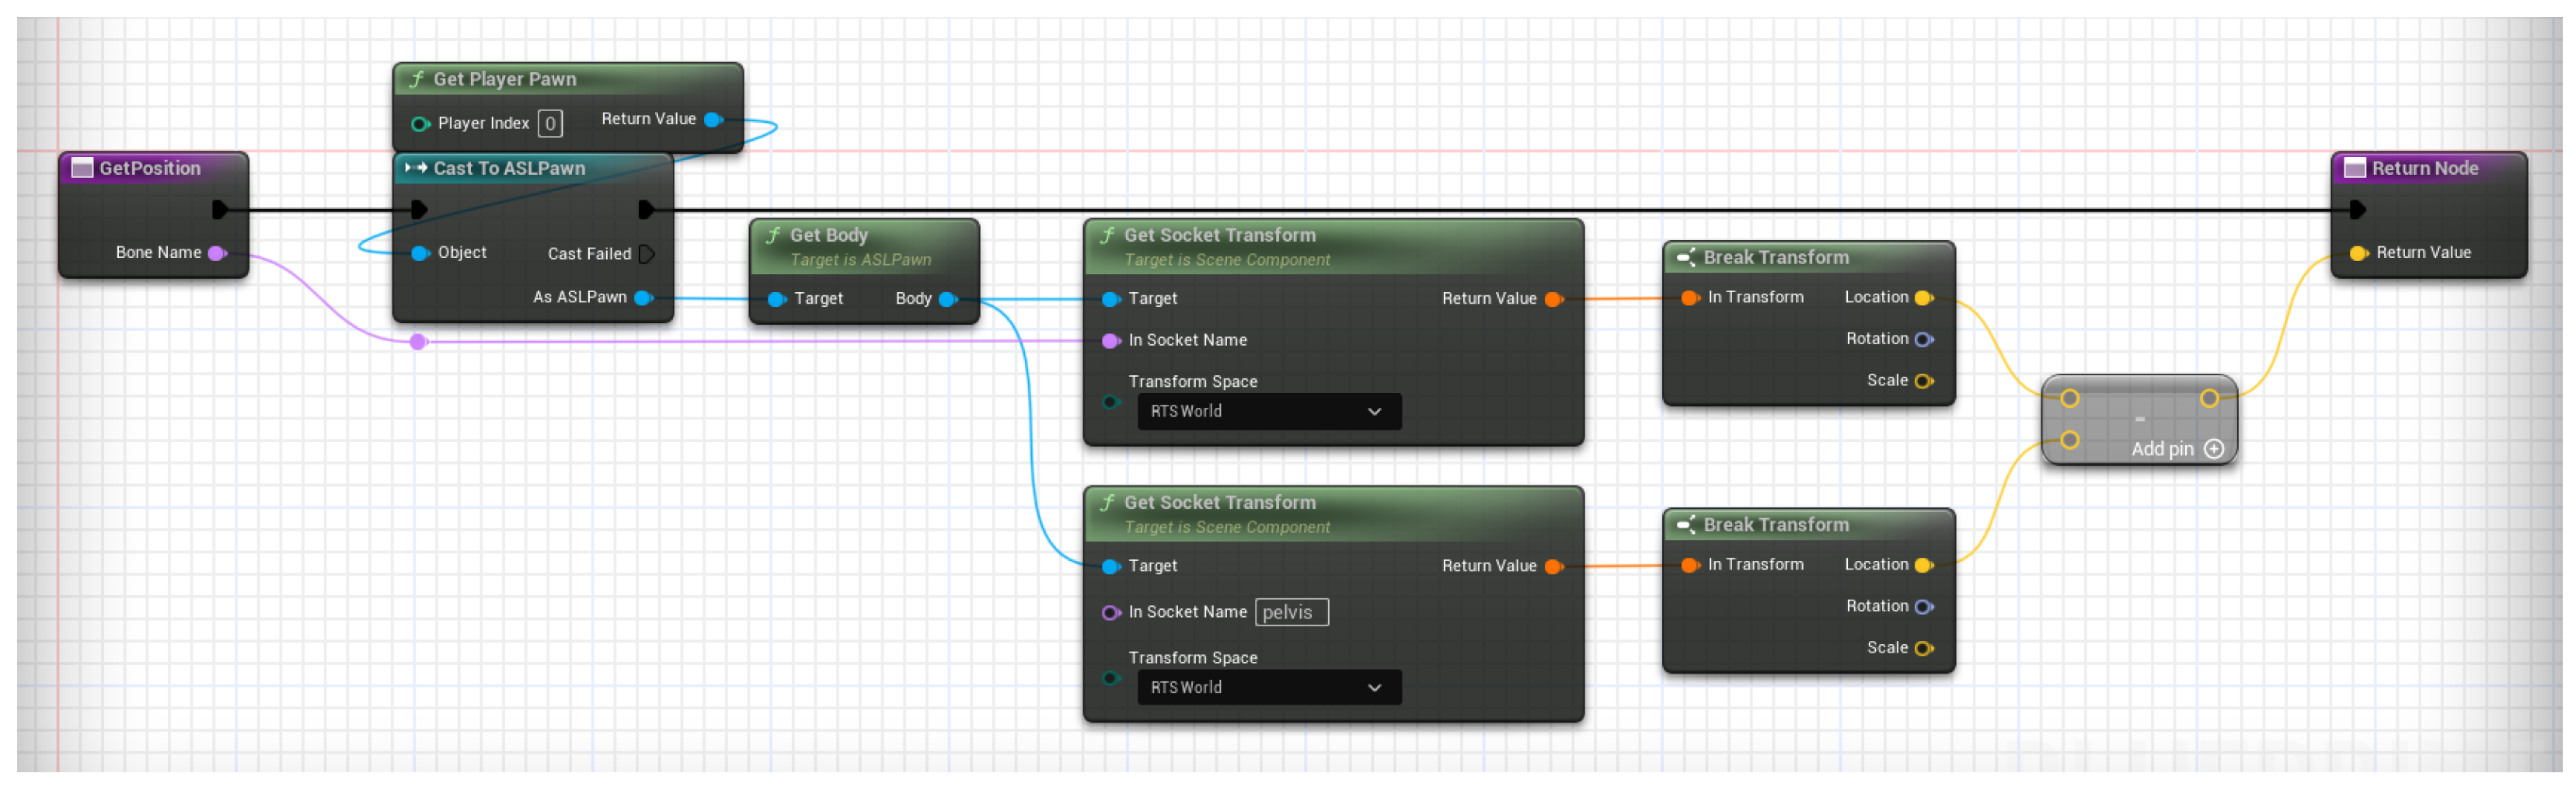Click the Add pin plus icon

(x=2213, y=449)
